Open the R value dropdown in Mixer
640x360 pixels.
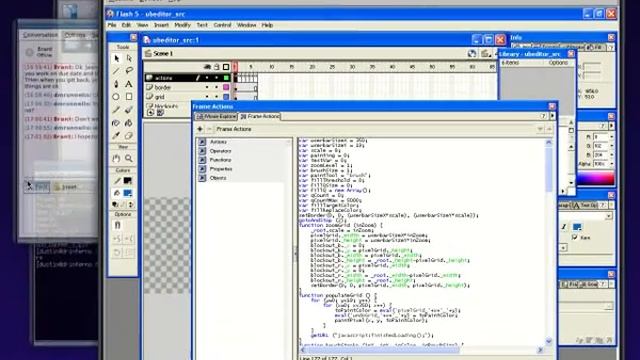pyautogui.click(x=611, y=137)
